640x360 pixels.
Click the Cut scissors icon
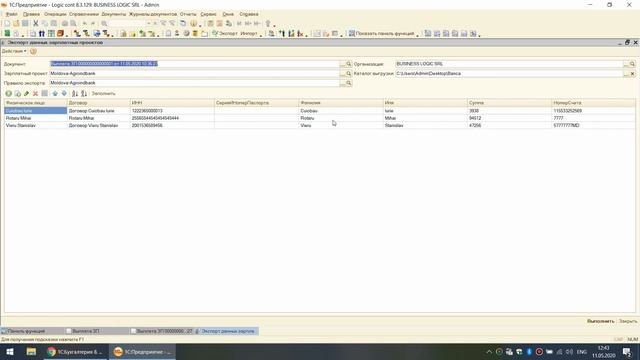(36, 23)
